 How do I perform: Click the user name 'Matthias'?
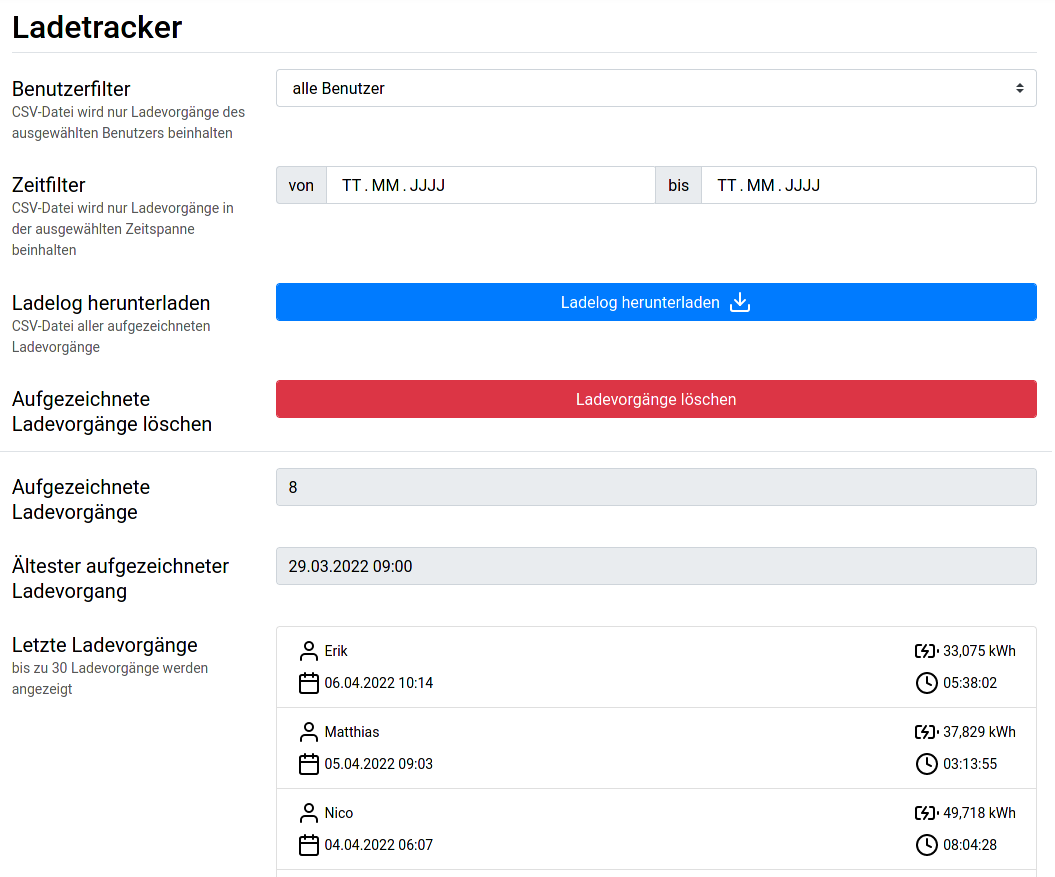[x=352, y=732]
